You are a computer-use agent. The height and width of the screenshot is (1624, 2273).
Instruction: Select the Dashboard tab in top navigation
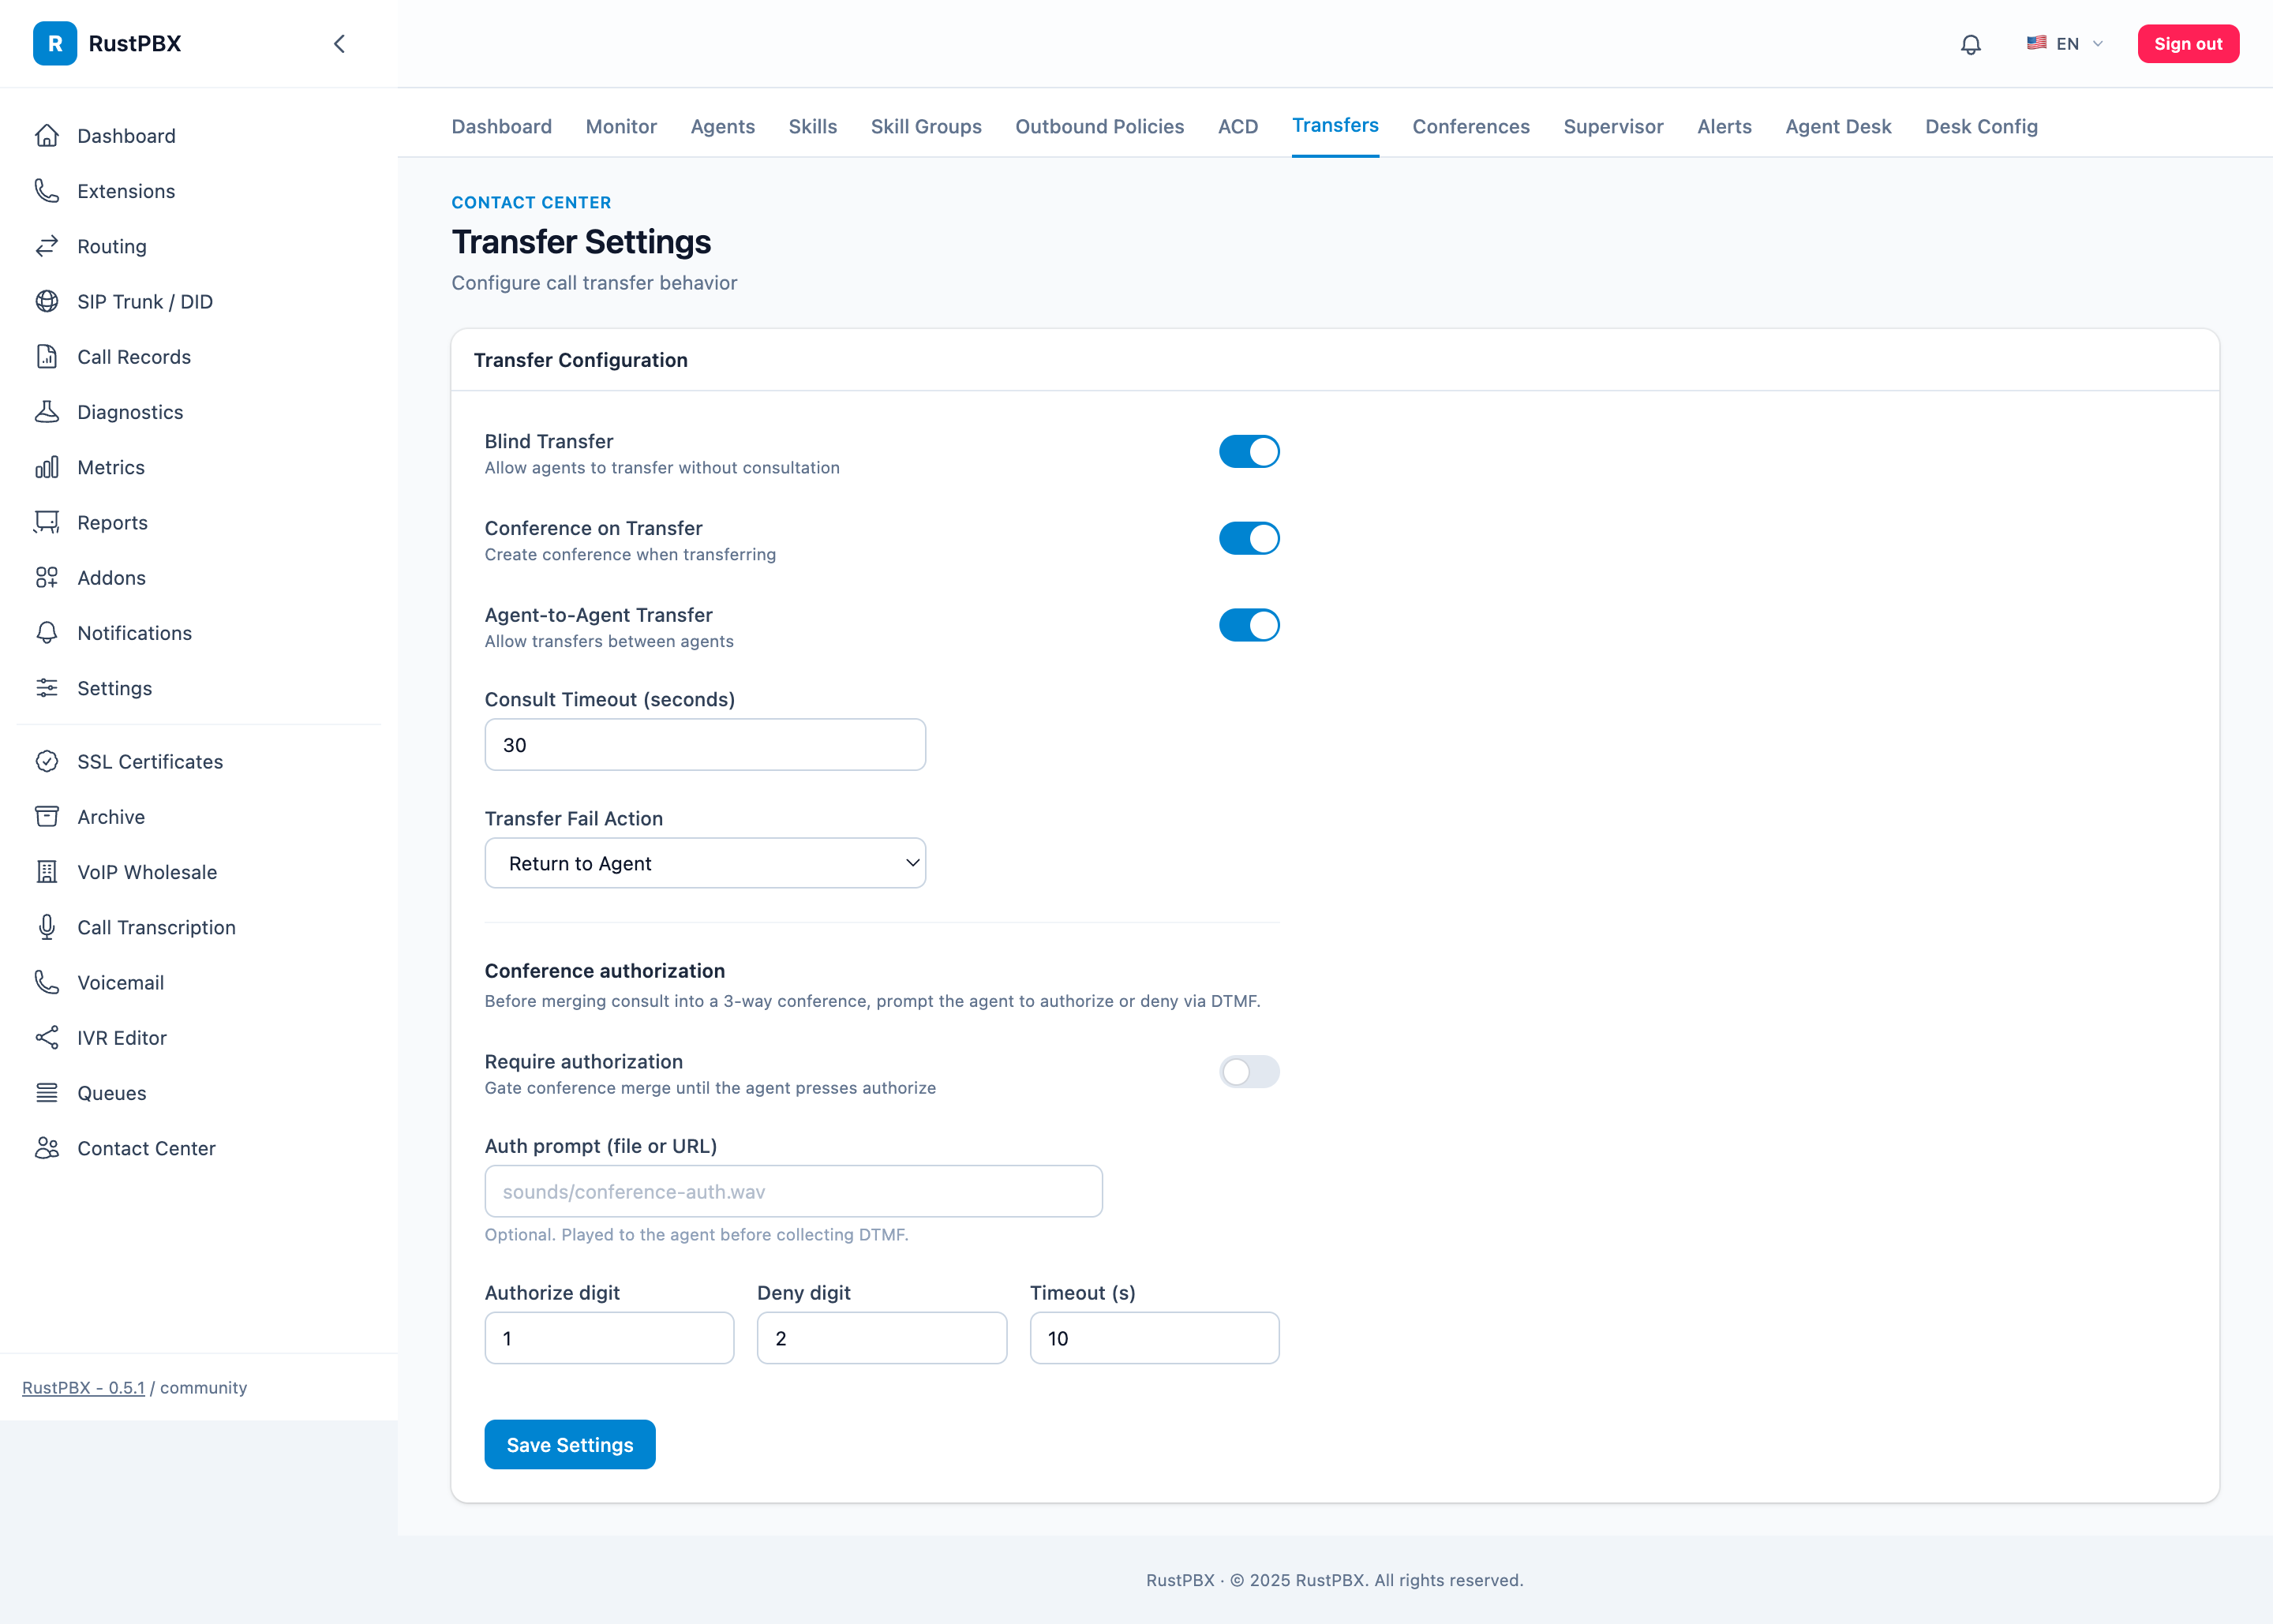[501, 126]
